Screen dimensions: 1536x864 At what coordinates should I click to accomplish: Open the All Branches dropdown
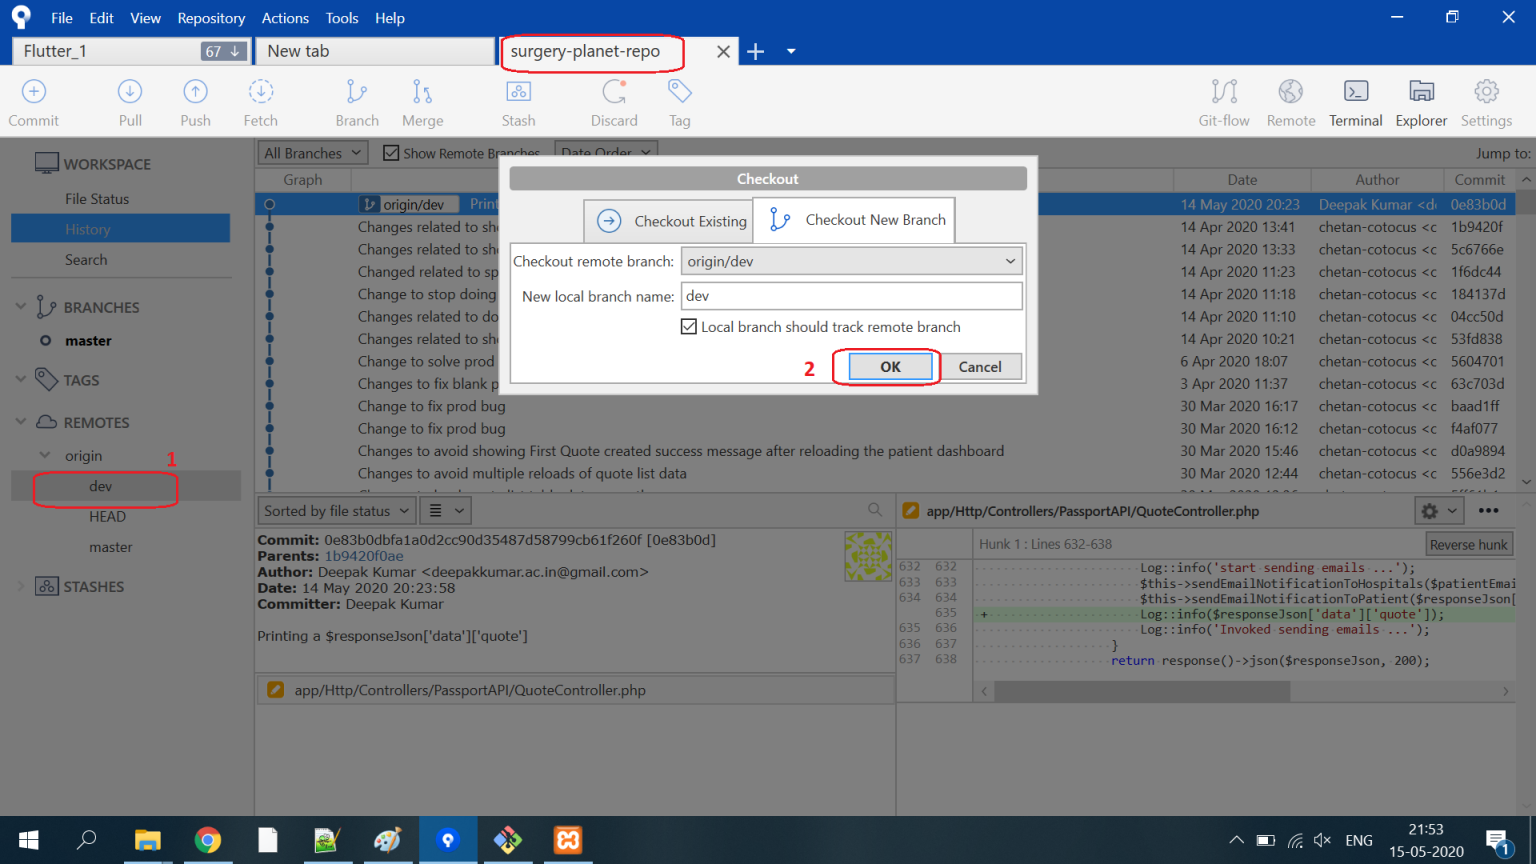point(313,153)
